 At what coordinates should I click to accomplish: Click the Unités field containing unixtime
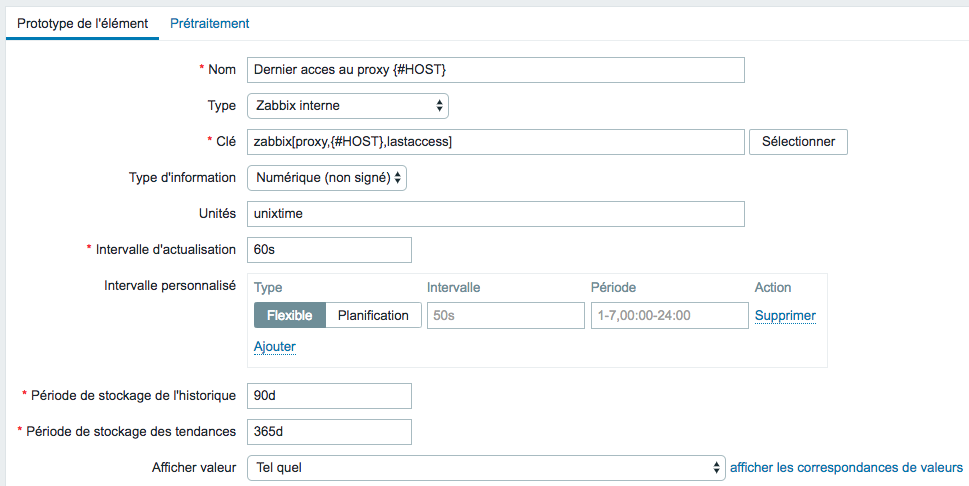pyautogui.click(x=496, y=214)
